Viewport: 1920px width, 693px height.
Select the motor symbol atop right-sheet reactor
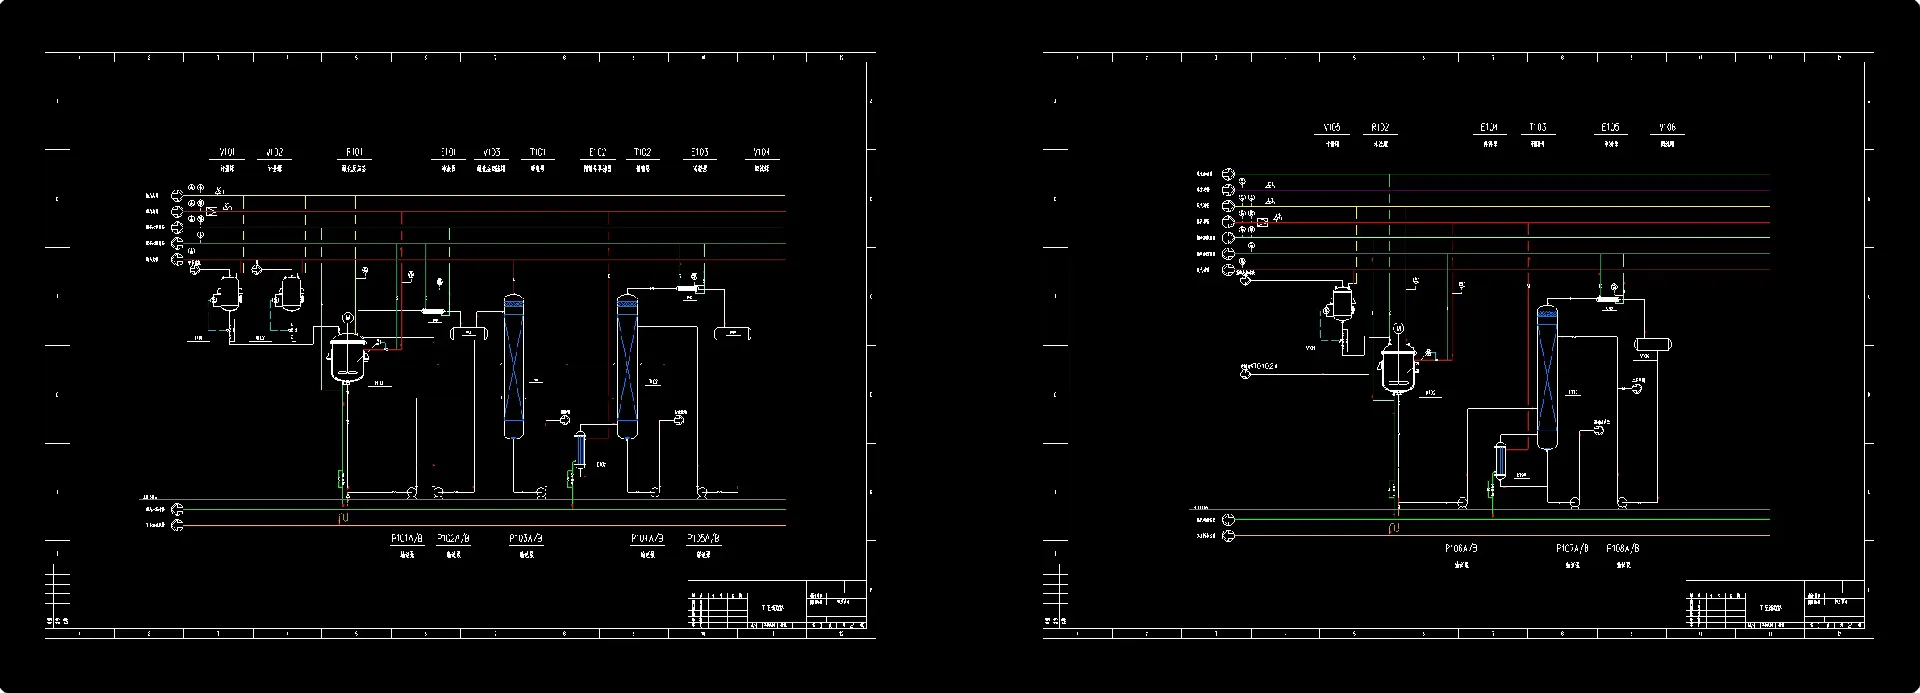tap(1398, 327)
